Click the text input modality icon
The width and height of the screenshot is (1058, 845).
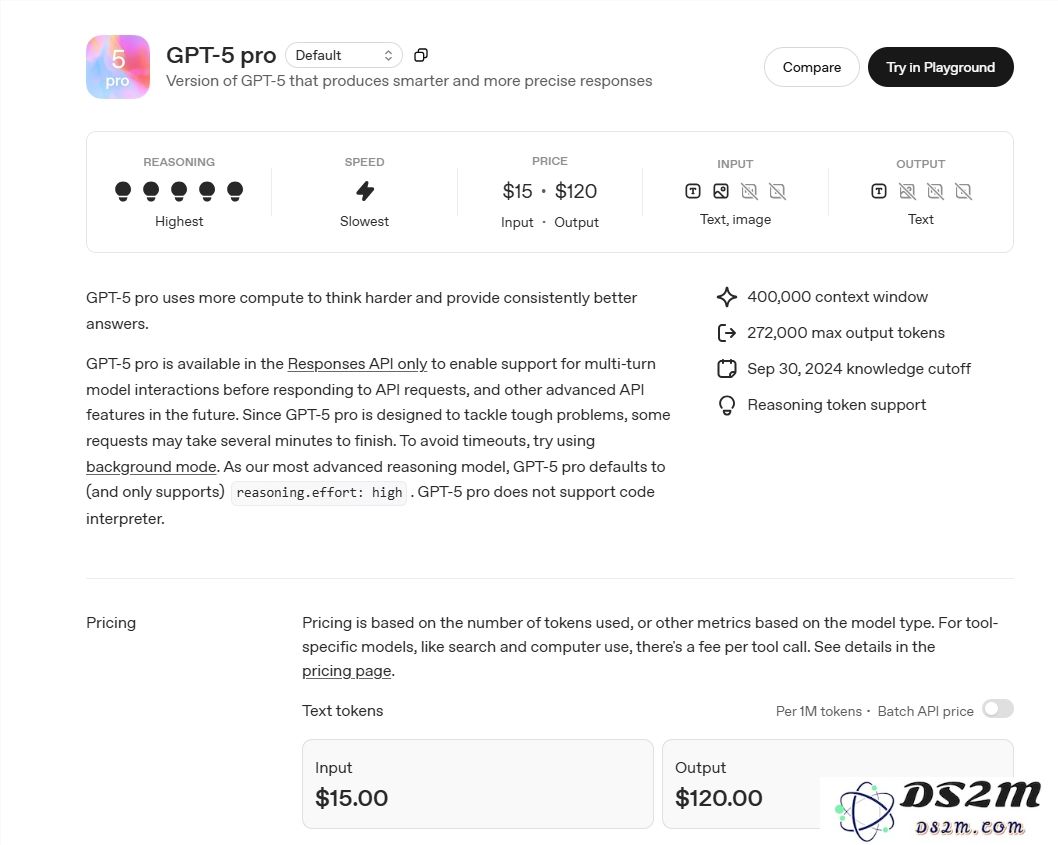click(x=693, y=191)
